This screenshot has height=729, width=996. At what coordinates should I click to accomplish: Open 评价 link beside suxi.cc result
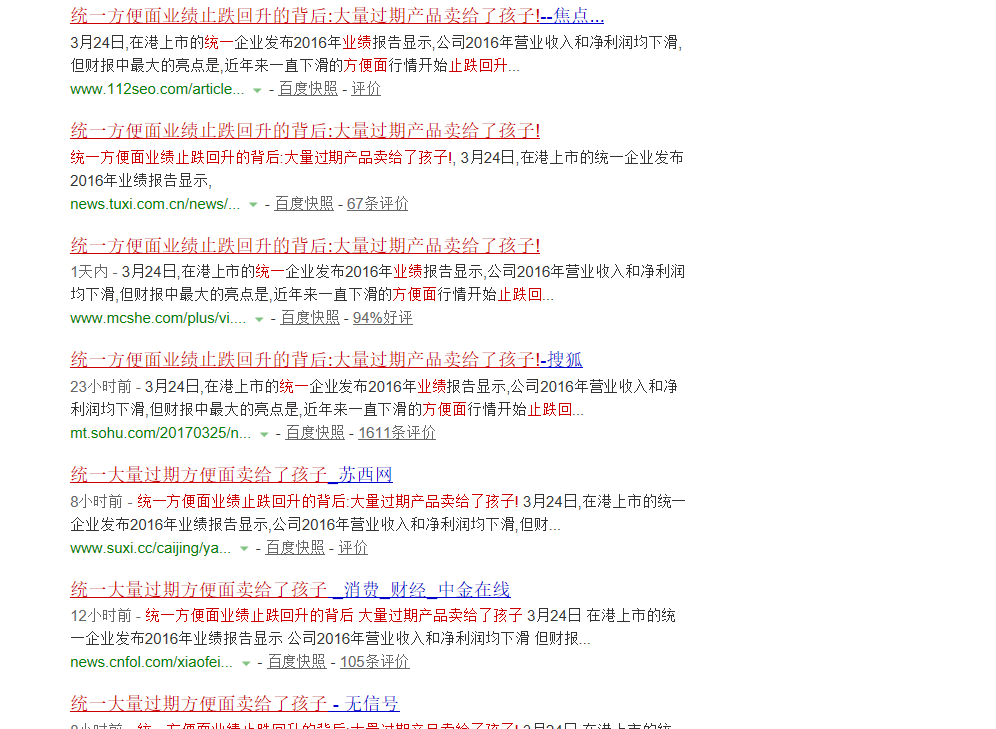click(x=353, y=547)
